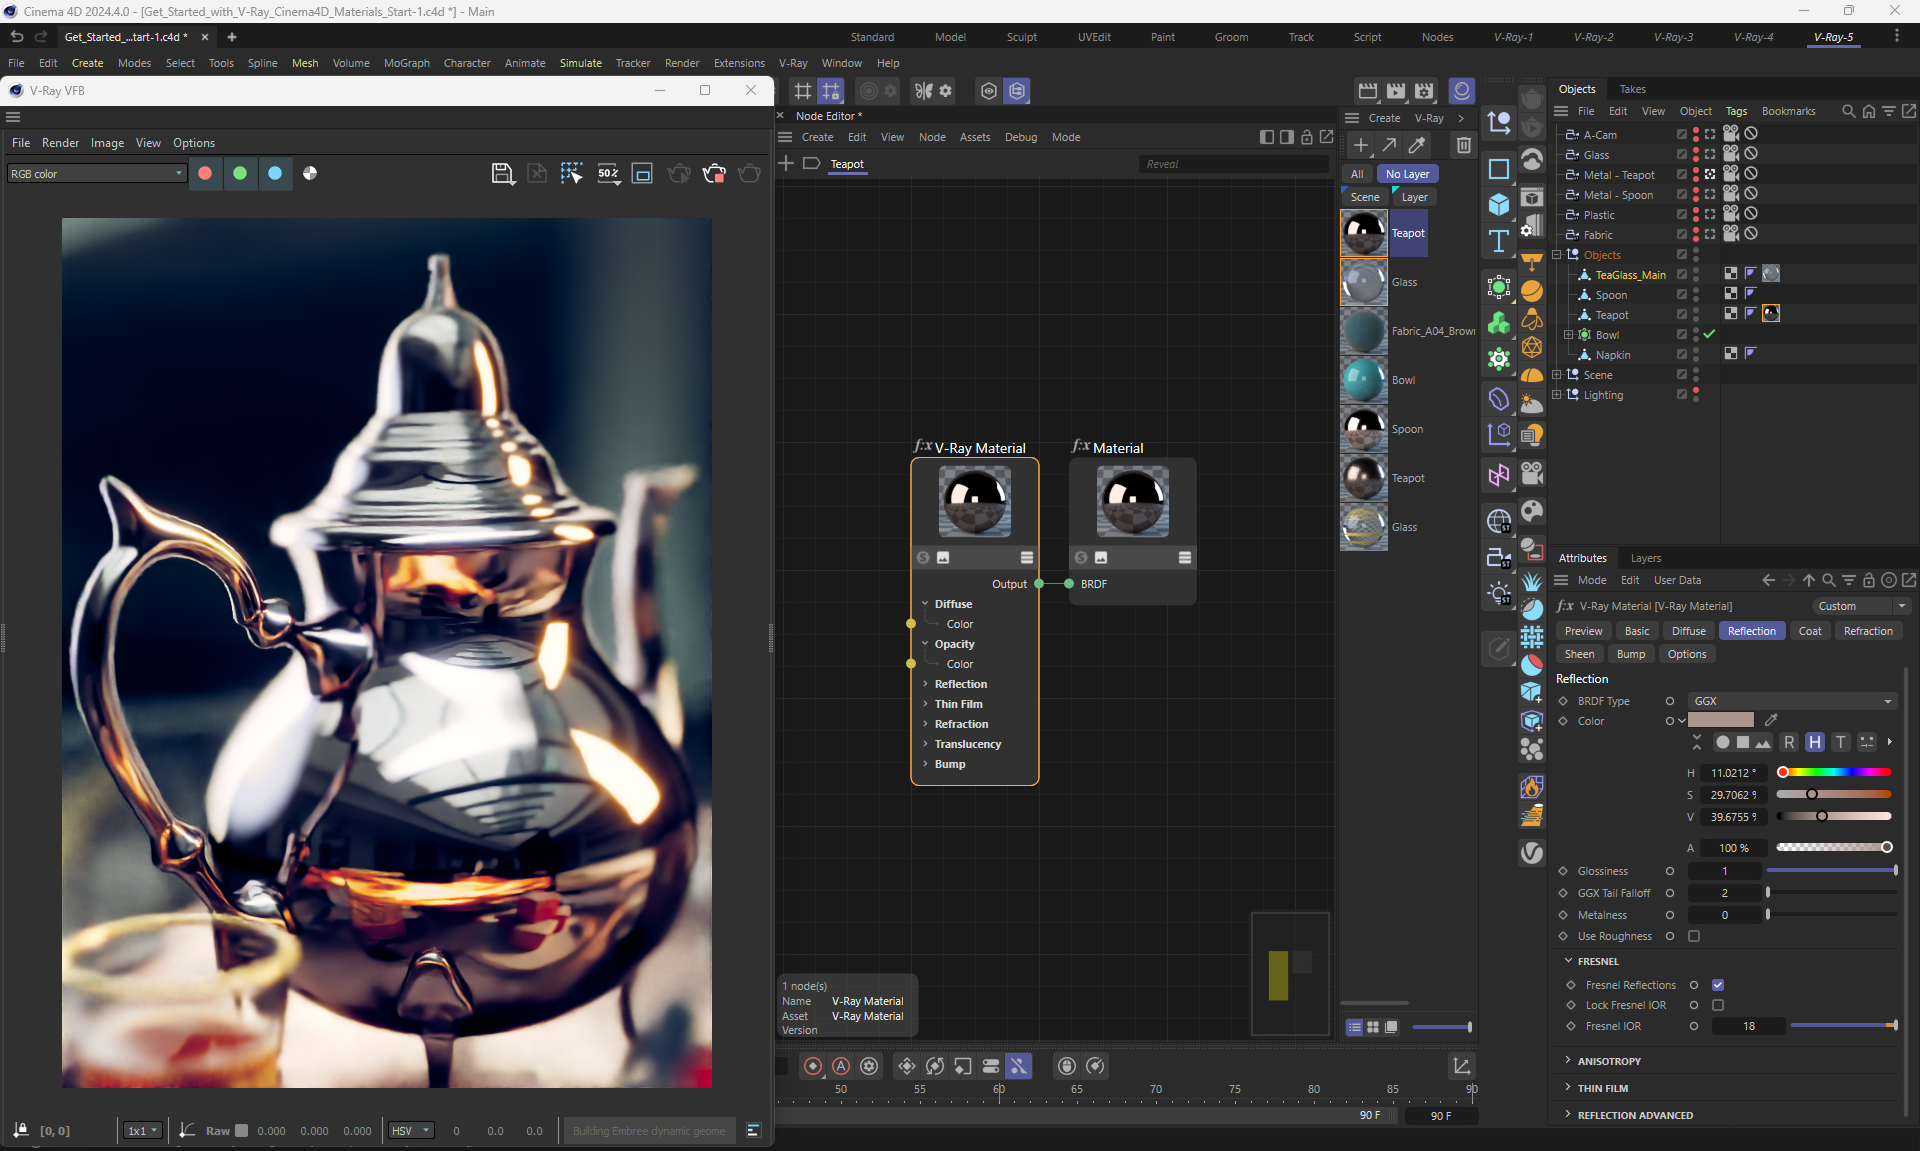Select the Text spline tool icon
This screenshot has height=1151, width=1920.
(1498, 241)
